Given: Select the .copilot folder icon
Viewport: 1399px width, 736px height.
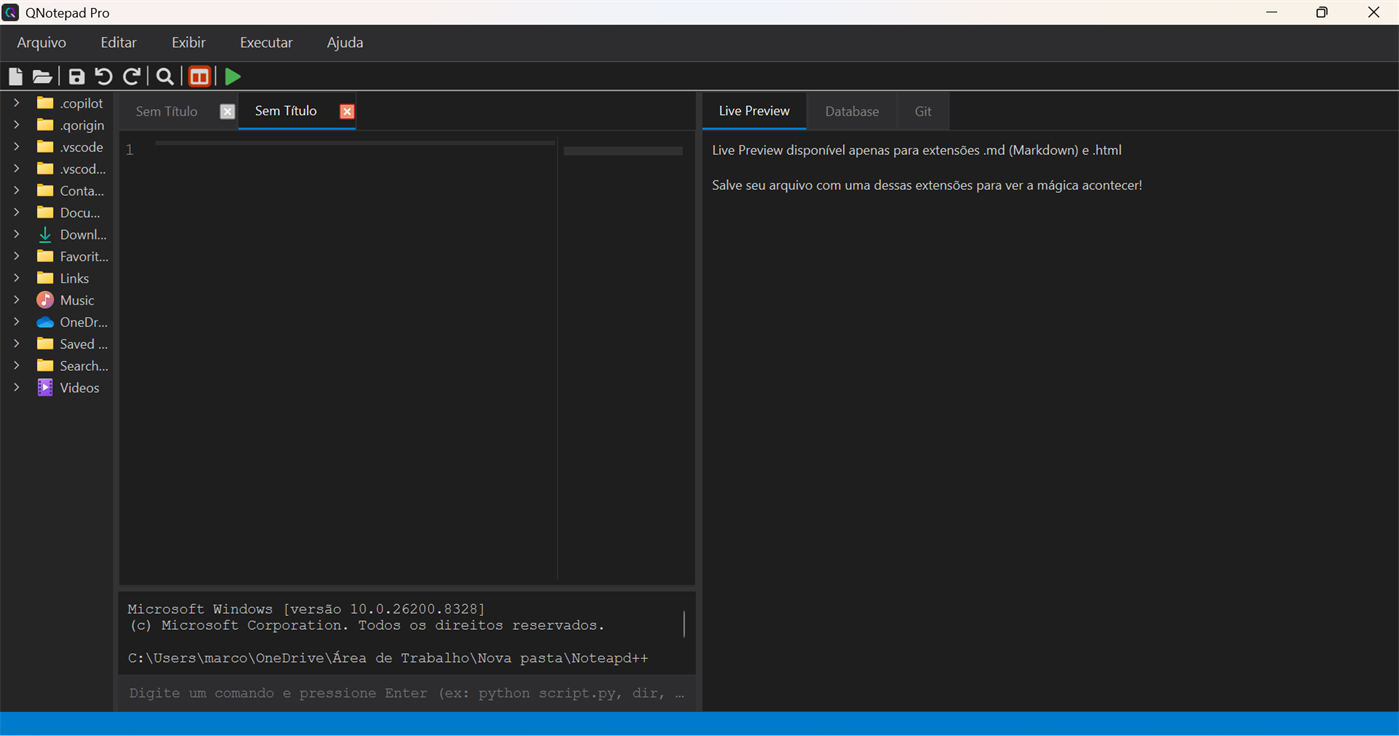Looking at the screenshot, I should pyautogui.click(x=45, y=103).
